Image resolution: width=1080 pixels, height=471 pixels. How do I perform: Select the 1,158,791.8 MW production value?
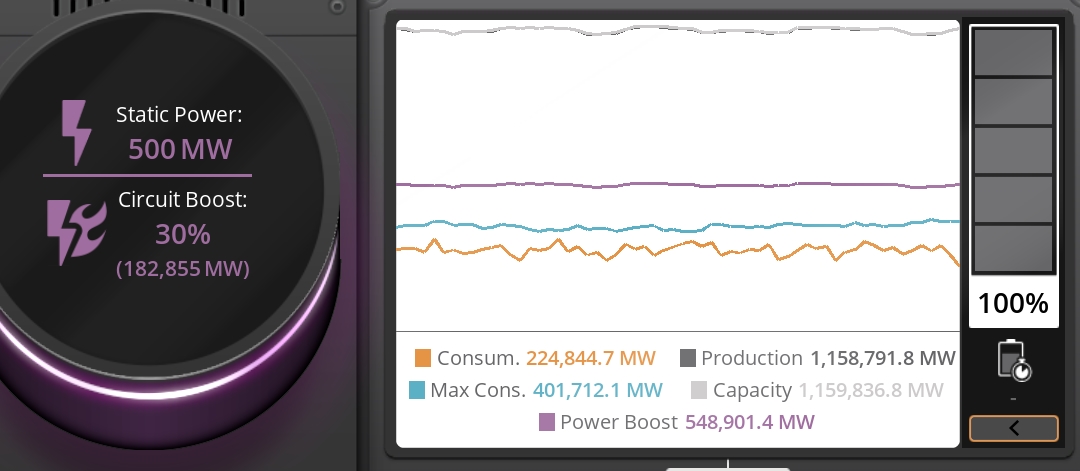coord(883,358)
